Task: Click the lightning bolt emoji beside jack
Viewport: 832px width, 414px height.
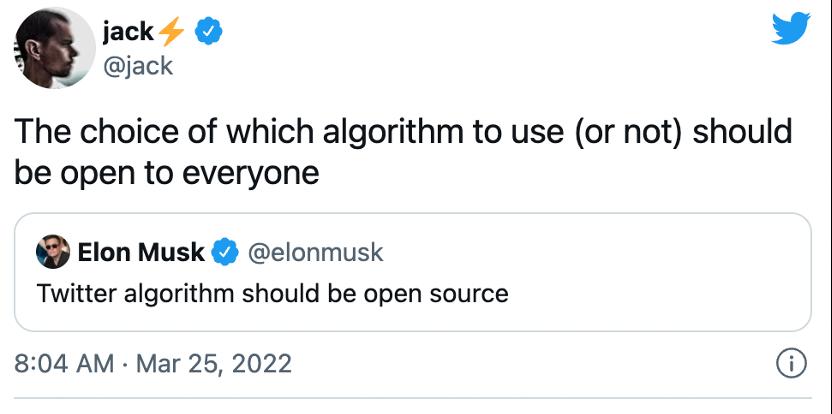Action: click(x=171, y=32)
